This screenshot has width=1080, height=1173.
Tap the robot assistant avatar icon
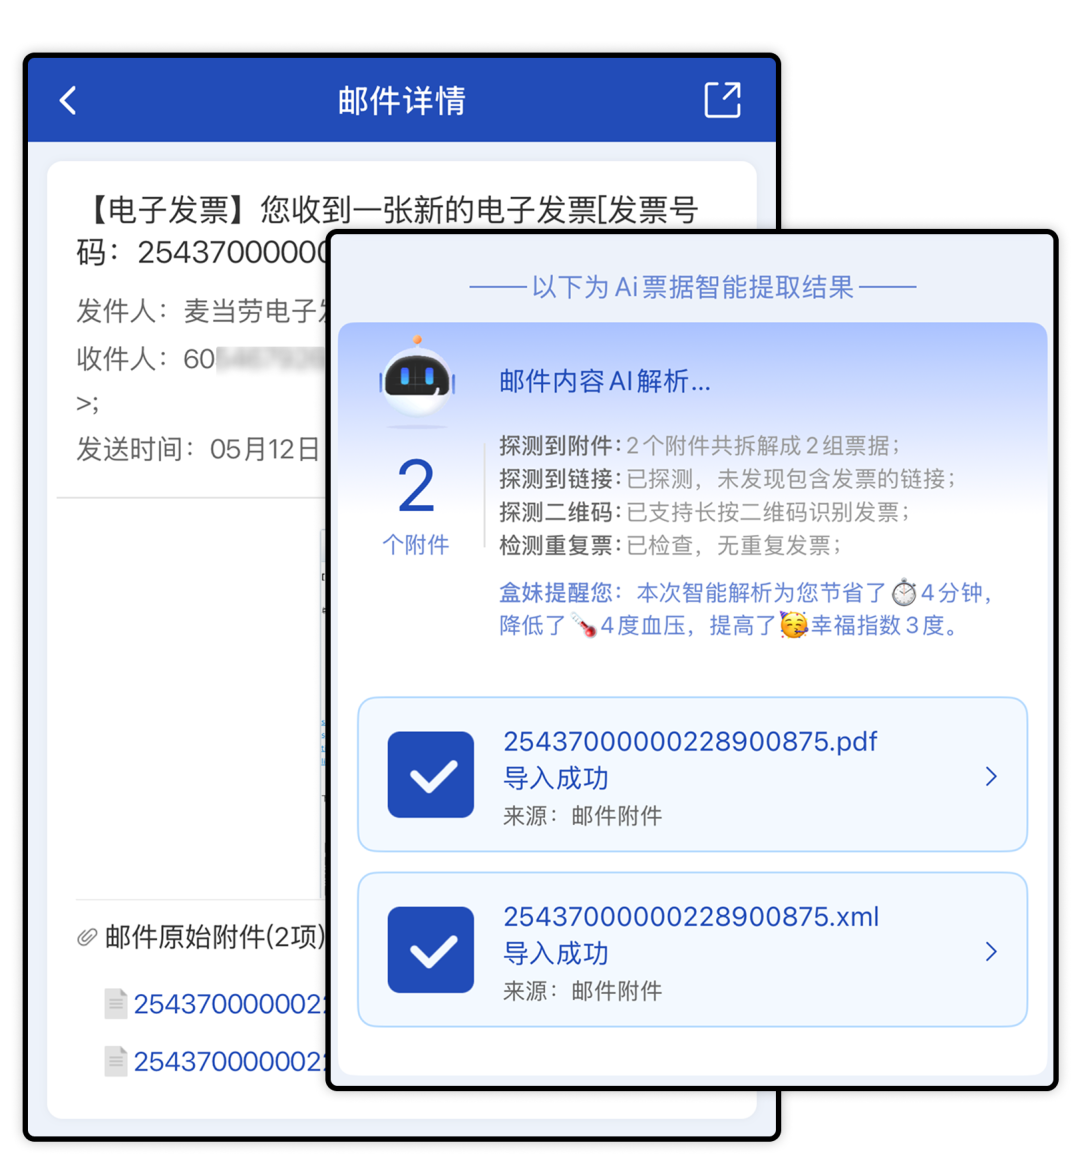point(417,376)
